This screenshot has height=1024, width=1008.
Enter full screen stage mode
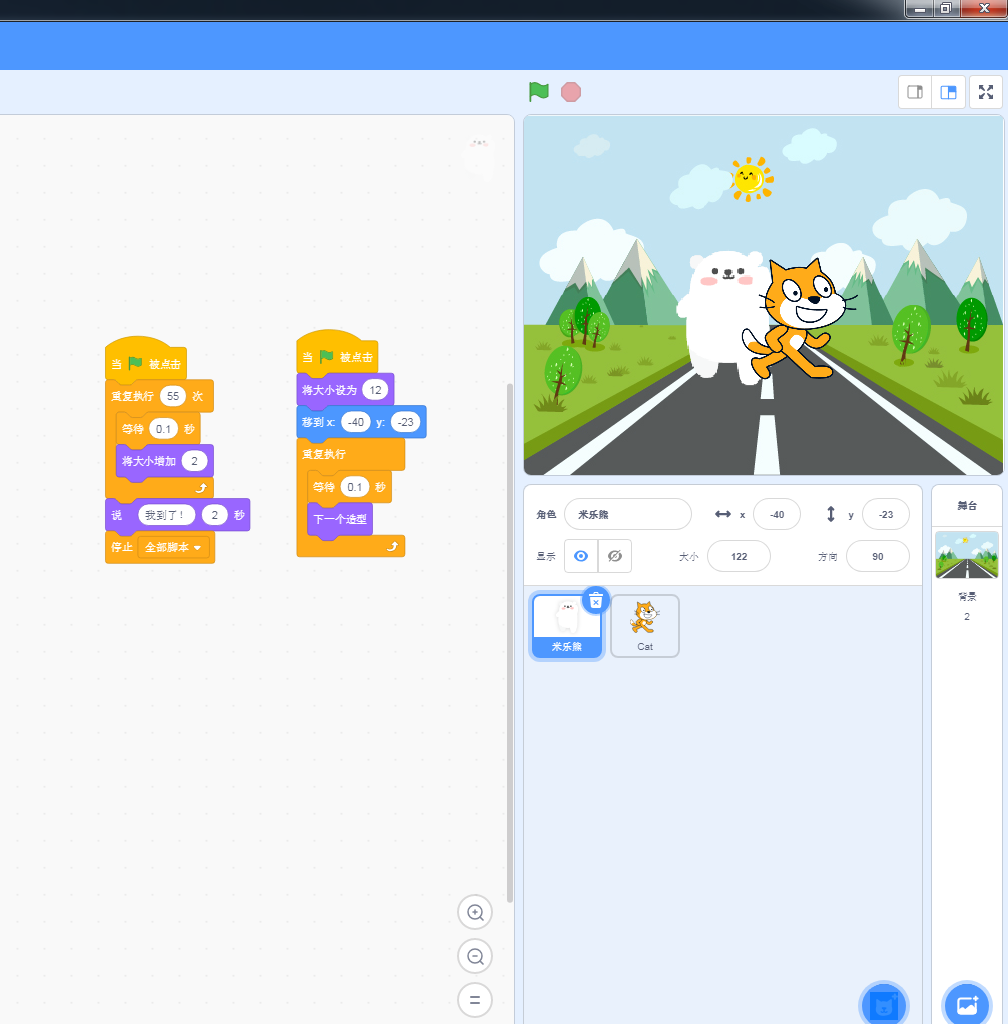(x=986, y=92)
